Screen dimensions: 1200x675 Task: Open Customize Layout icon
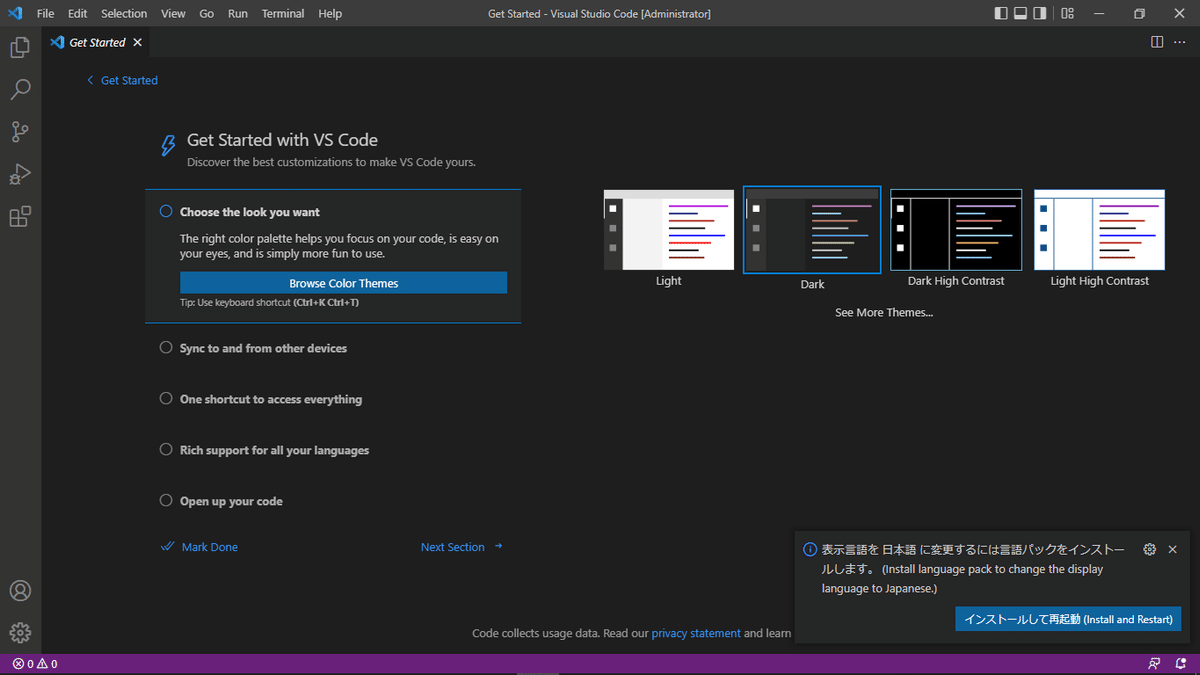point(1068,13)
